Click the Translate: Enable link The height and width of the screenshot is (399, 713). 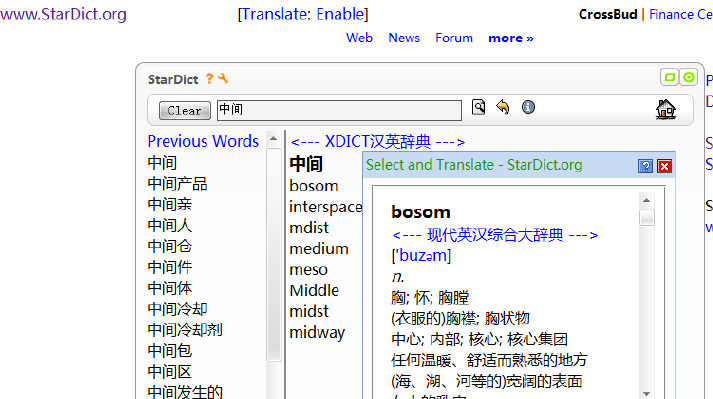point(303,14)
